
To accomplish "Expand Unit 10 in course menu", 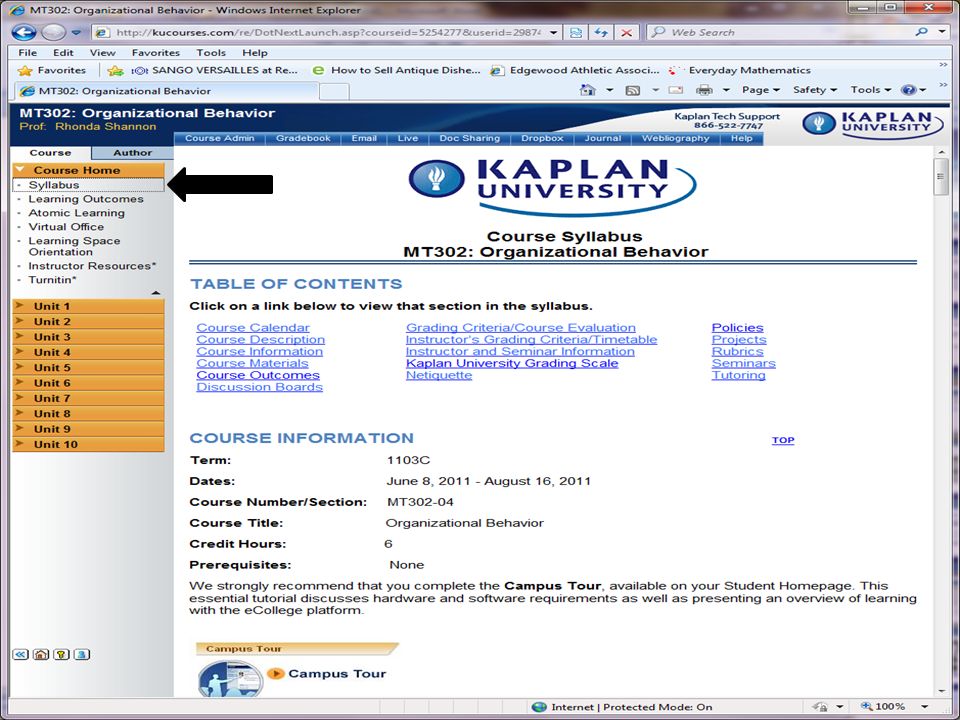I will click(88, 444).
